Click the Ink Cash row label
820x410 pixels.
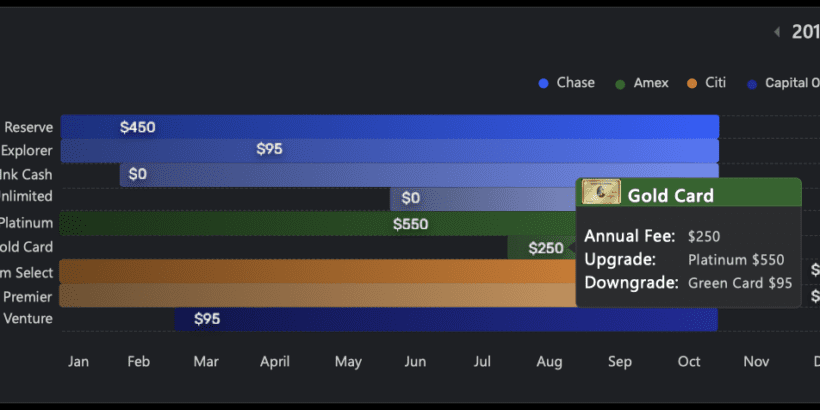[27, 174]
